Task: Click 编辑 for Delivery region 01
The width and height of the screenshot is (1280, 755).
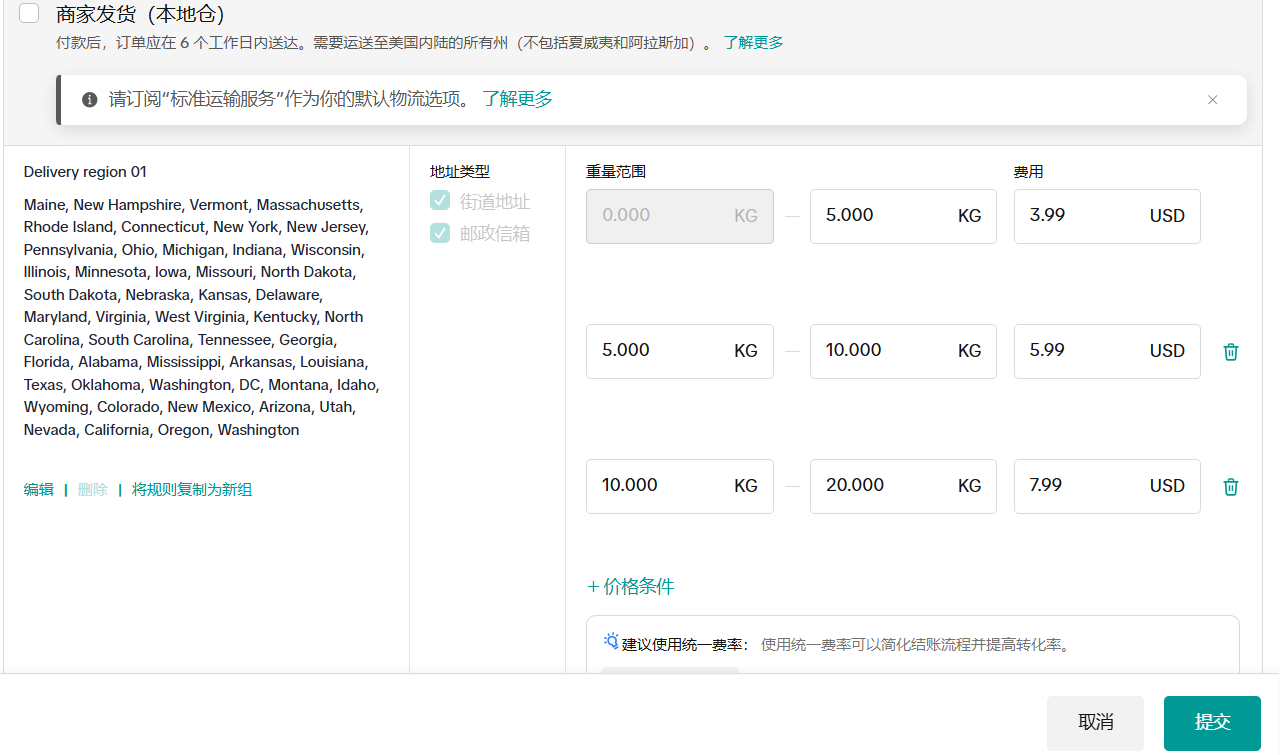Action: click(39, 490)
